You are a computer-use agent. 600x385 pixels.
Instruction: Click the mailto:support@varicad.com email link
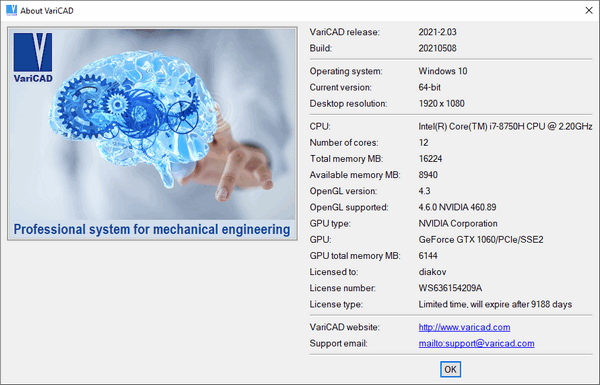[476, 343]
